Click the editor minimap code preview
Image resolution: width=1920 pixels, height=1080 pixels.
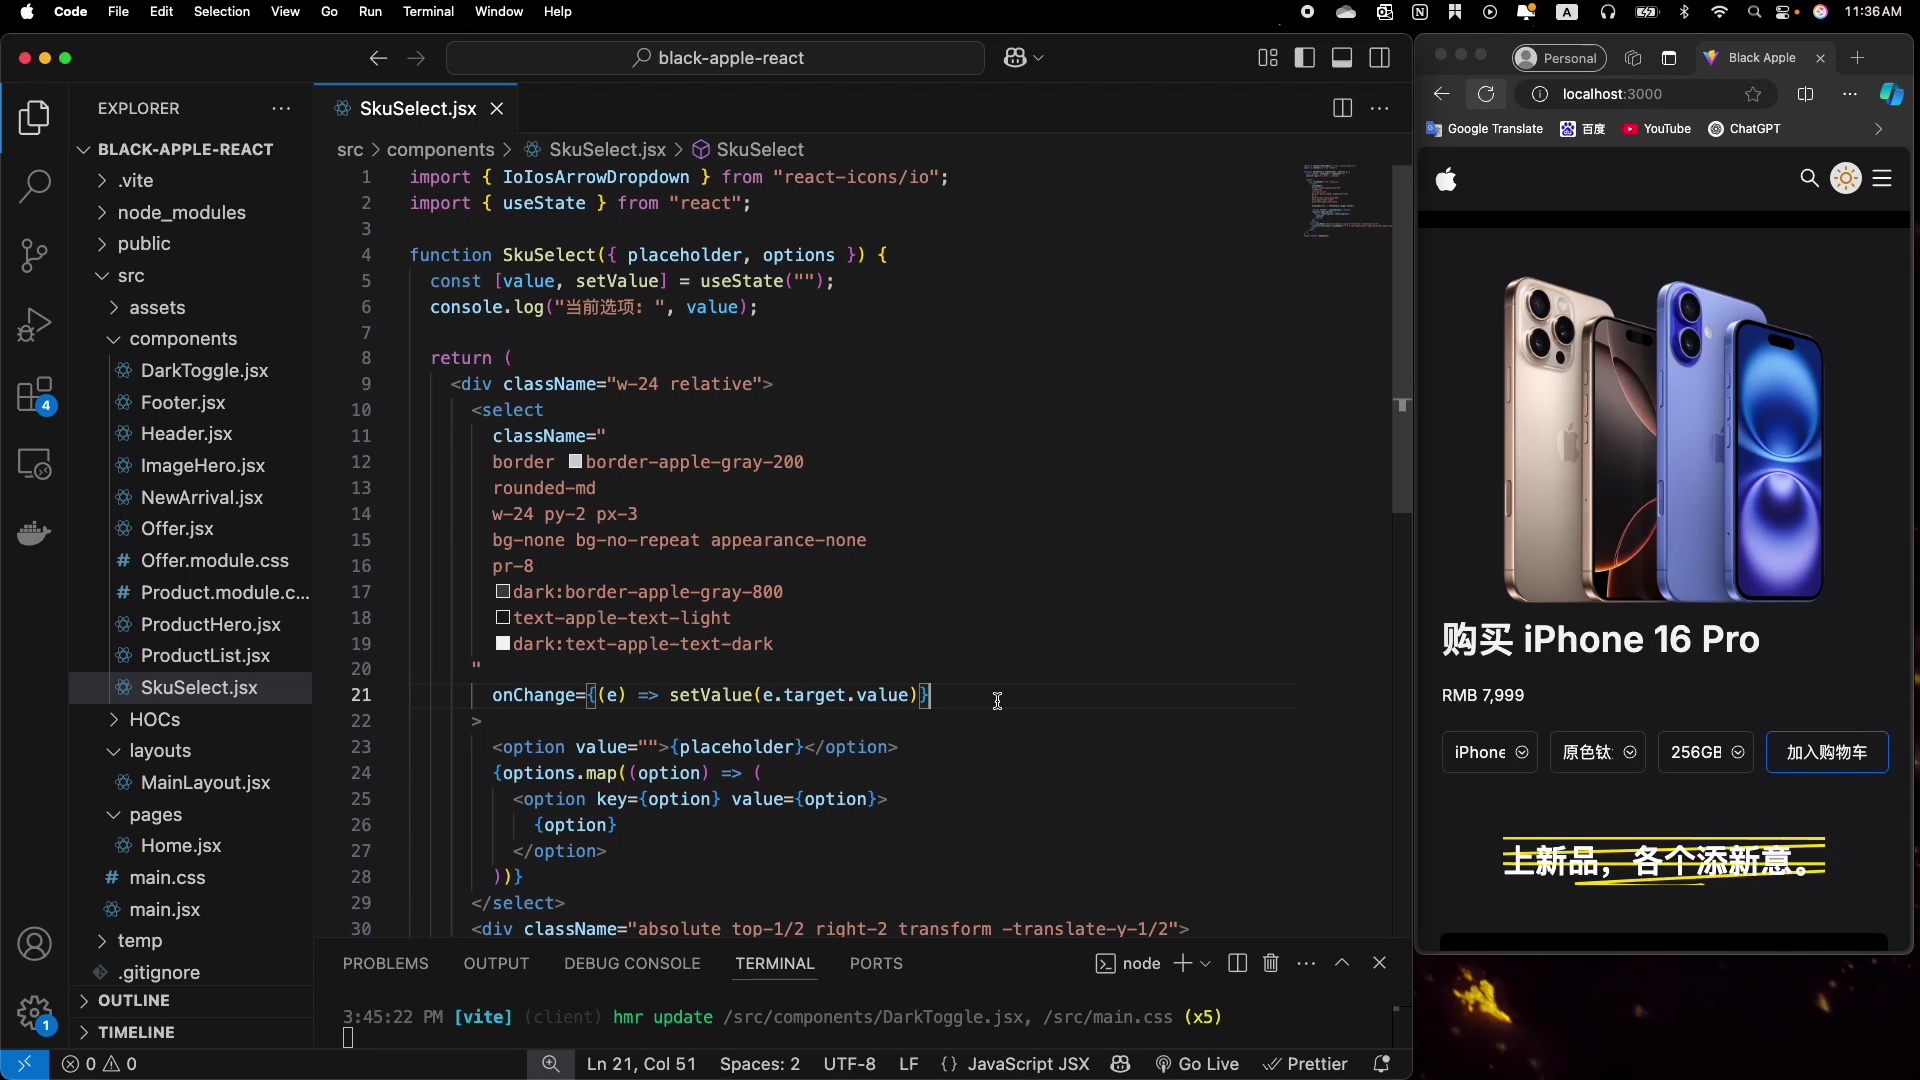(1347, 200)
